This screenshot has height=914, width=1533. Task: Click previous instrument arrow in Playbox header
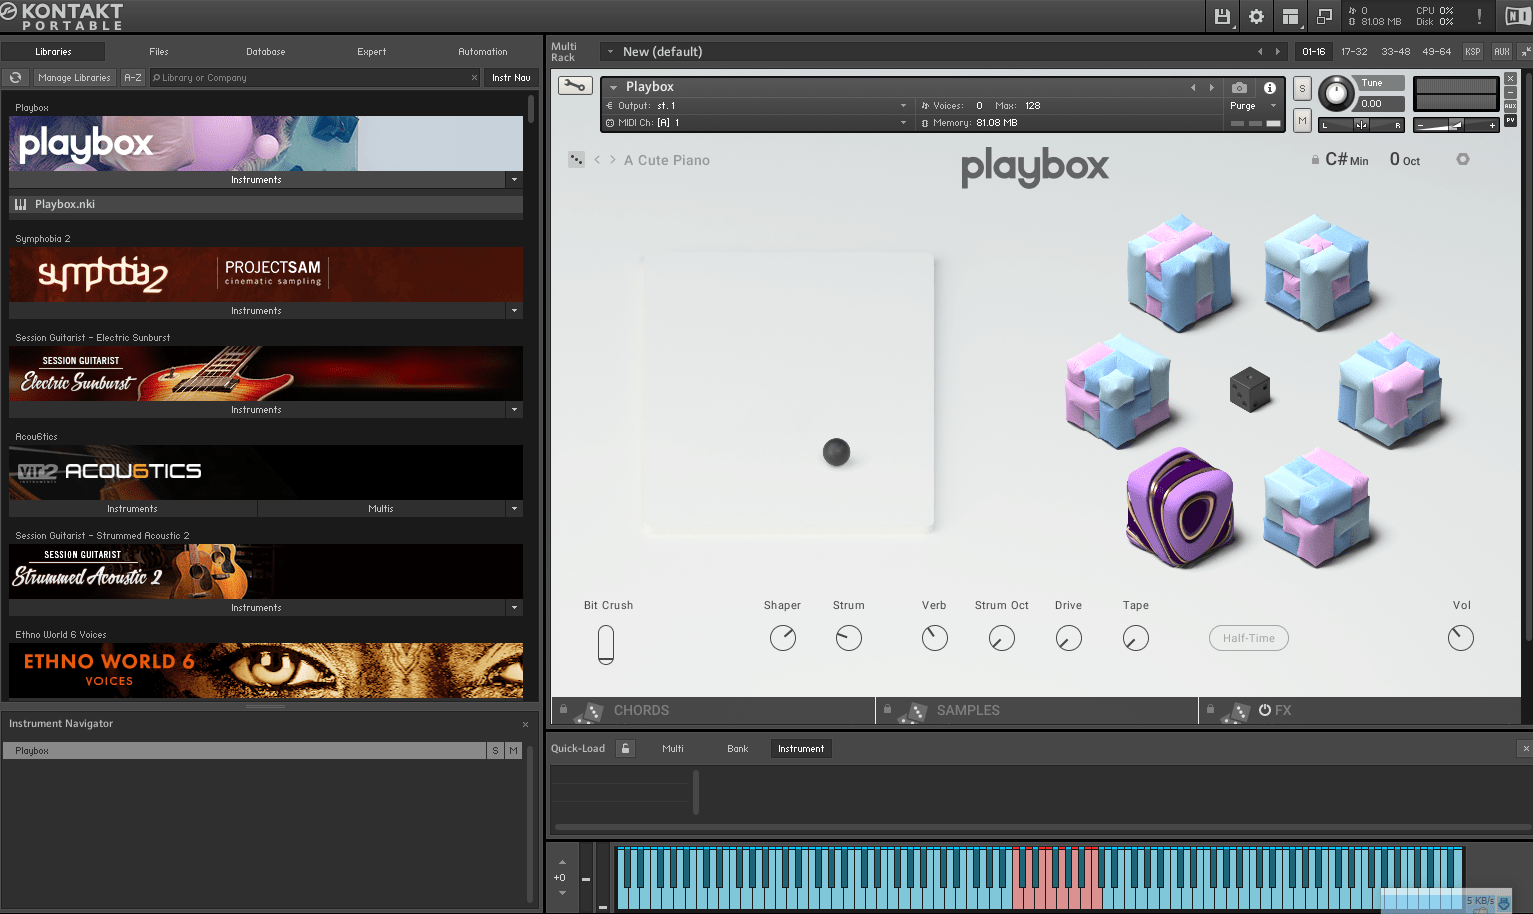(x=1193, y=87)
